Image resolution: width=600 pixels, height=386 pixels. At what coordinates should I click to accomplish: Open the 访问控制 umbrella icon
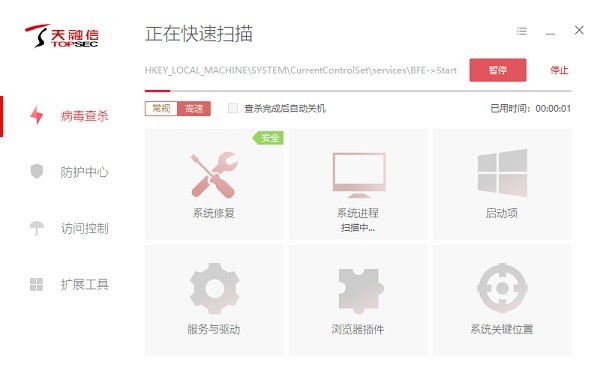point(37,228)
